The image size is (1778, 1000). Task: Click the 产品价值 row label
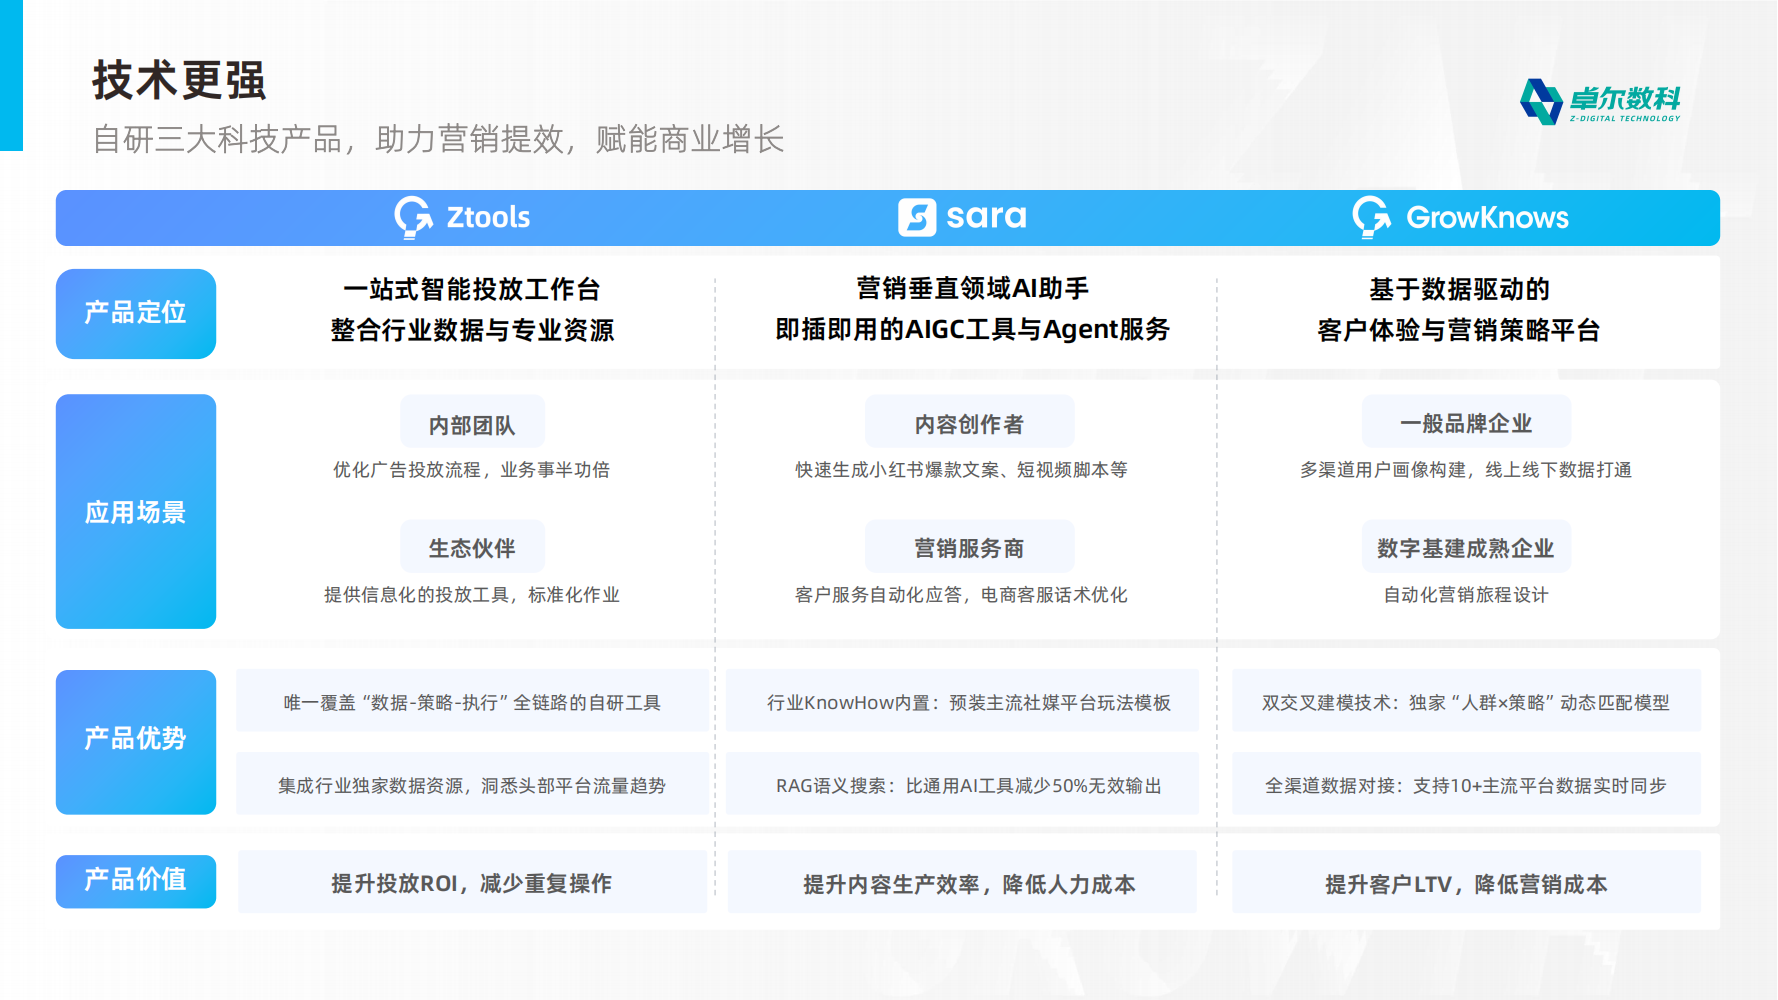pos(136,881)
